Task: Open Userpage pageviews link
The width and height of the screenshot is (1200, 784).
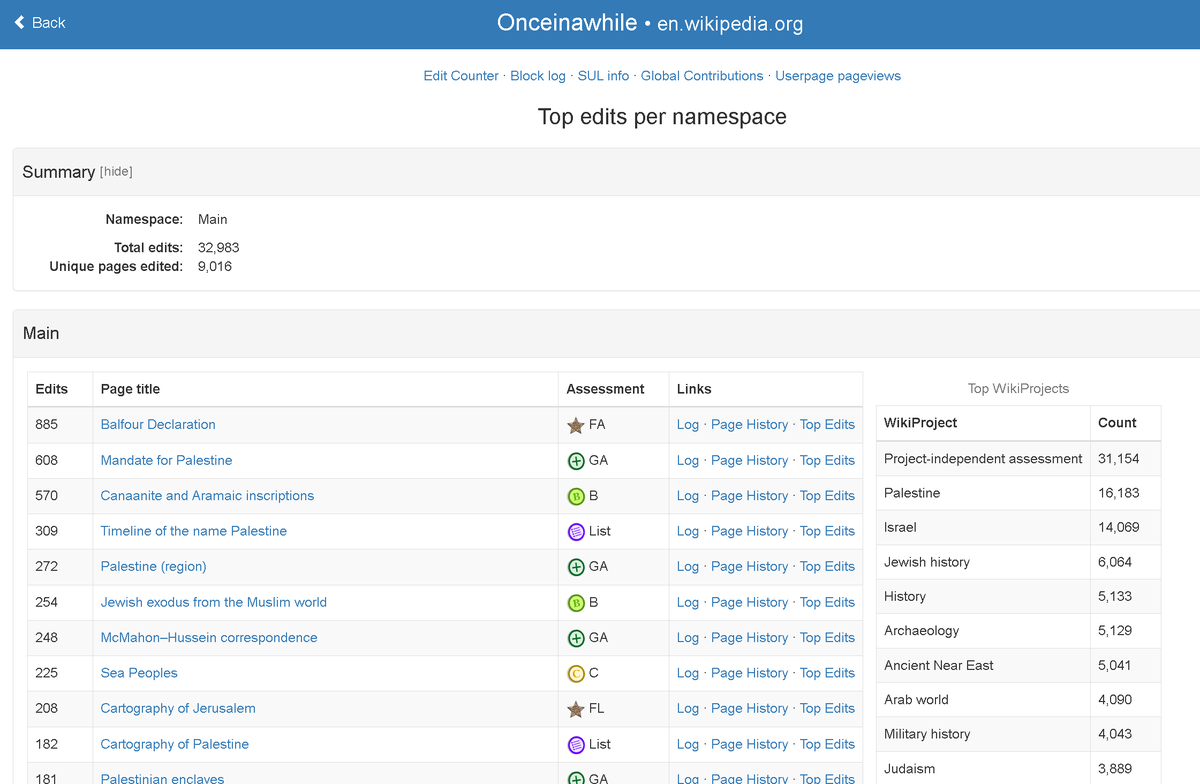Action: coord(838,76)
